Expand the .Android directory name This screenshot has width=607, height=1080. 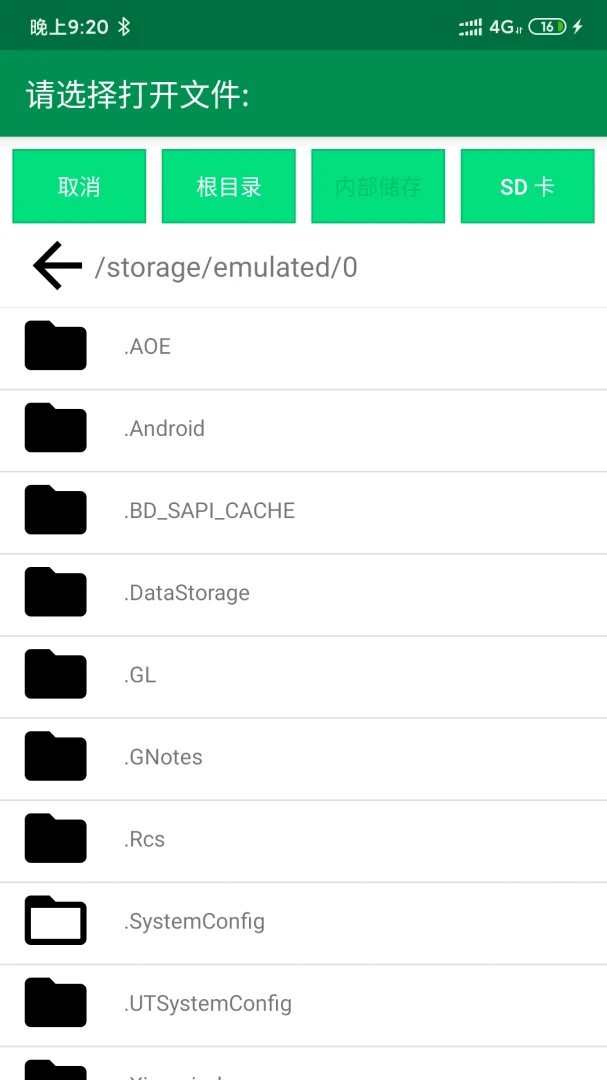click(165, 428)
